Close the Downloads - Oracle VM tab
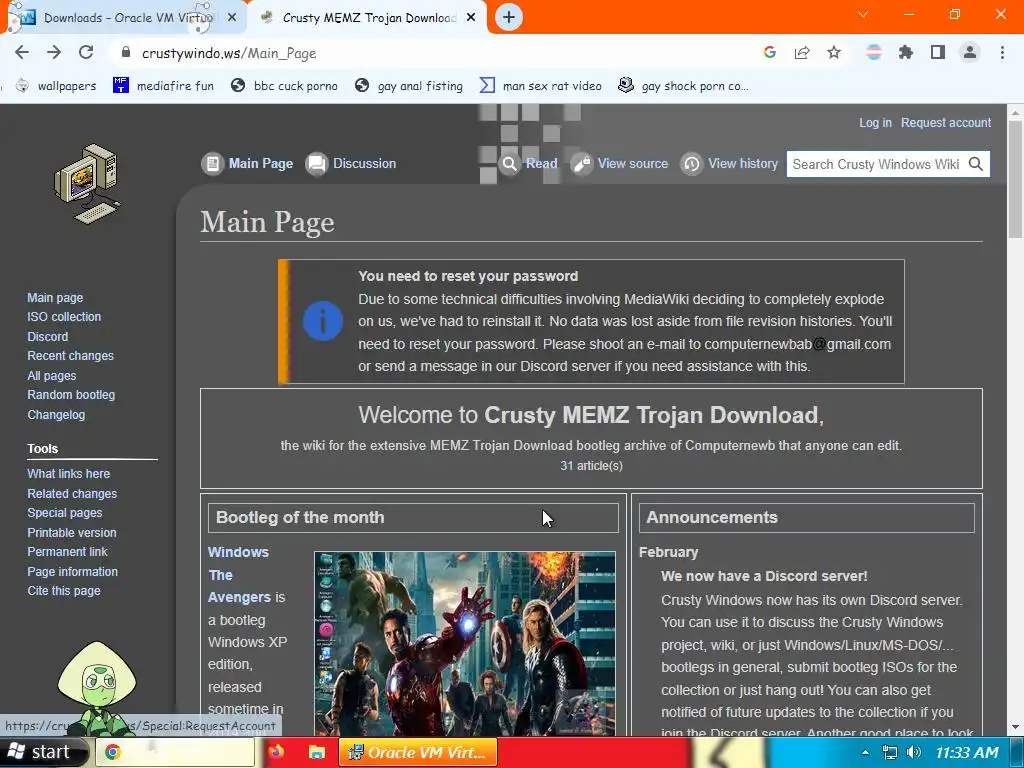 (x=232, y=18)
